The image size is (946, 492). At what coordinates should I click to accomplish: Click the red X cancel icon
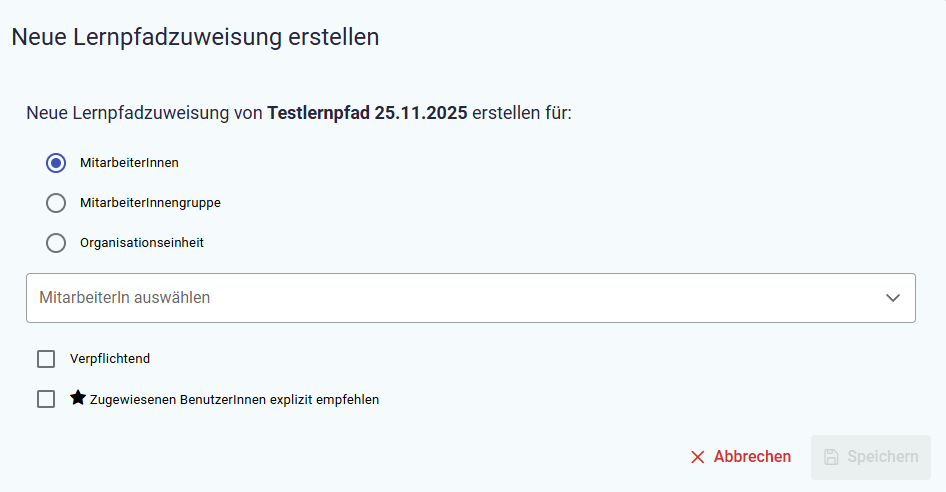coord(698,457)
